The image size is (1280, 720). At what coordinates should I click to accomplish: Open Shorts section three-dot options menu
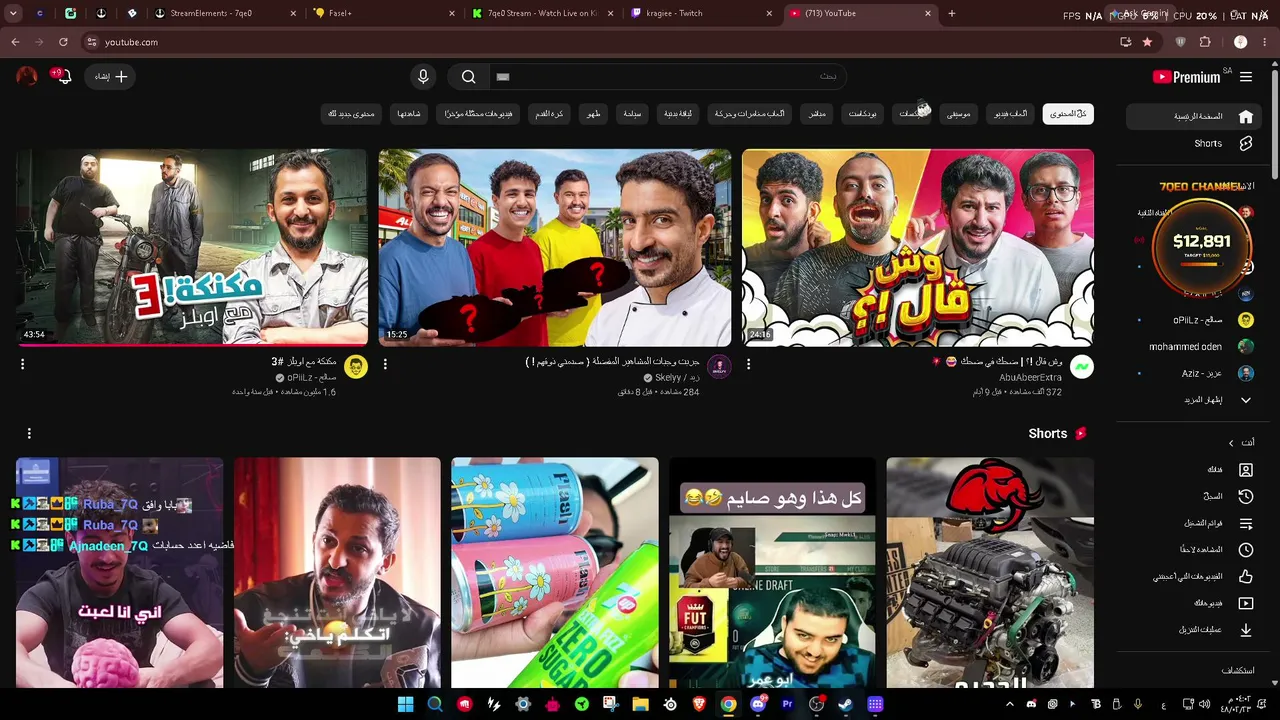coord(29,433)
